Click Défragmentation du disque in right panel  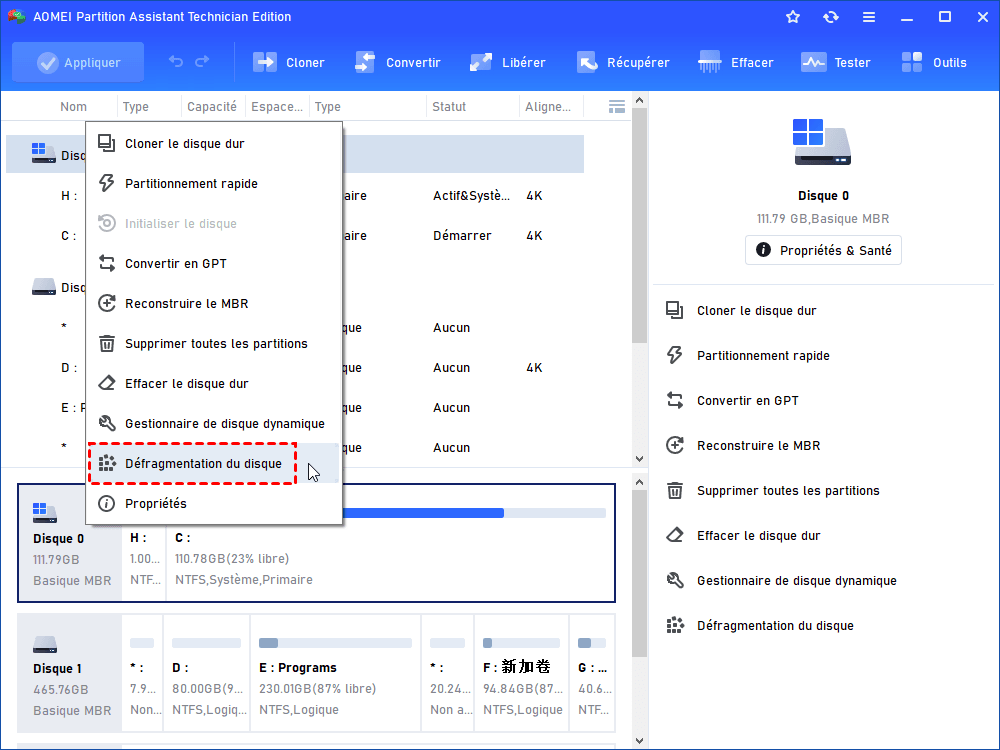760,626
